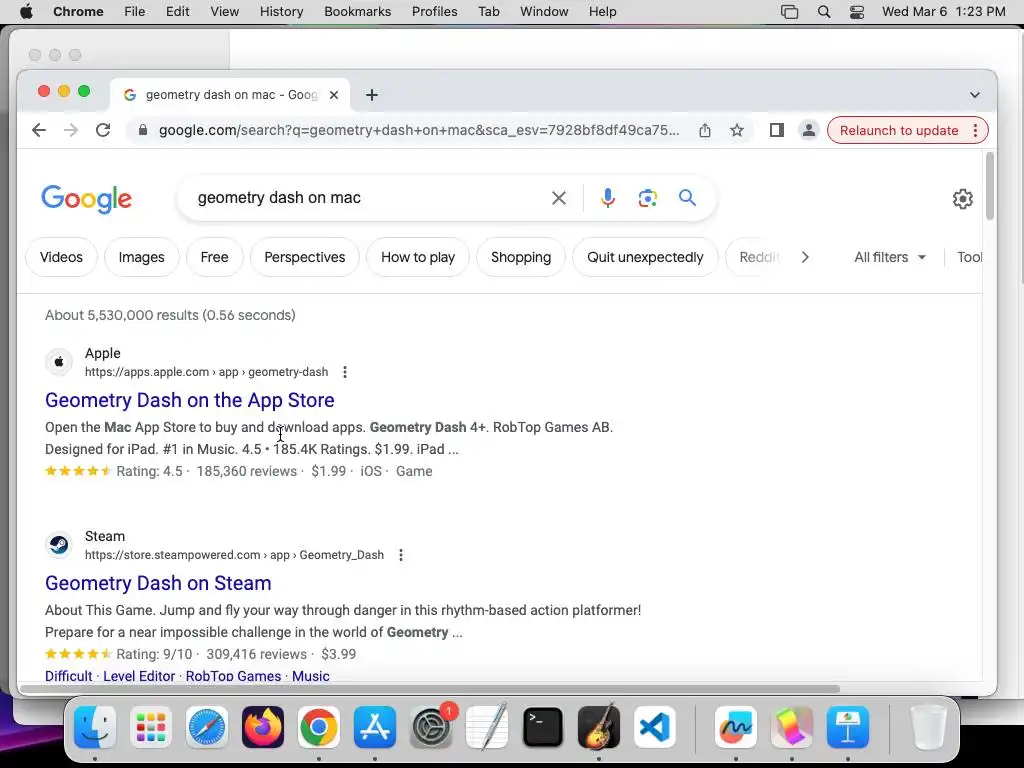
Task: Open Control Center in the menu bar
Action: coord(857,12)
